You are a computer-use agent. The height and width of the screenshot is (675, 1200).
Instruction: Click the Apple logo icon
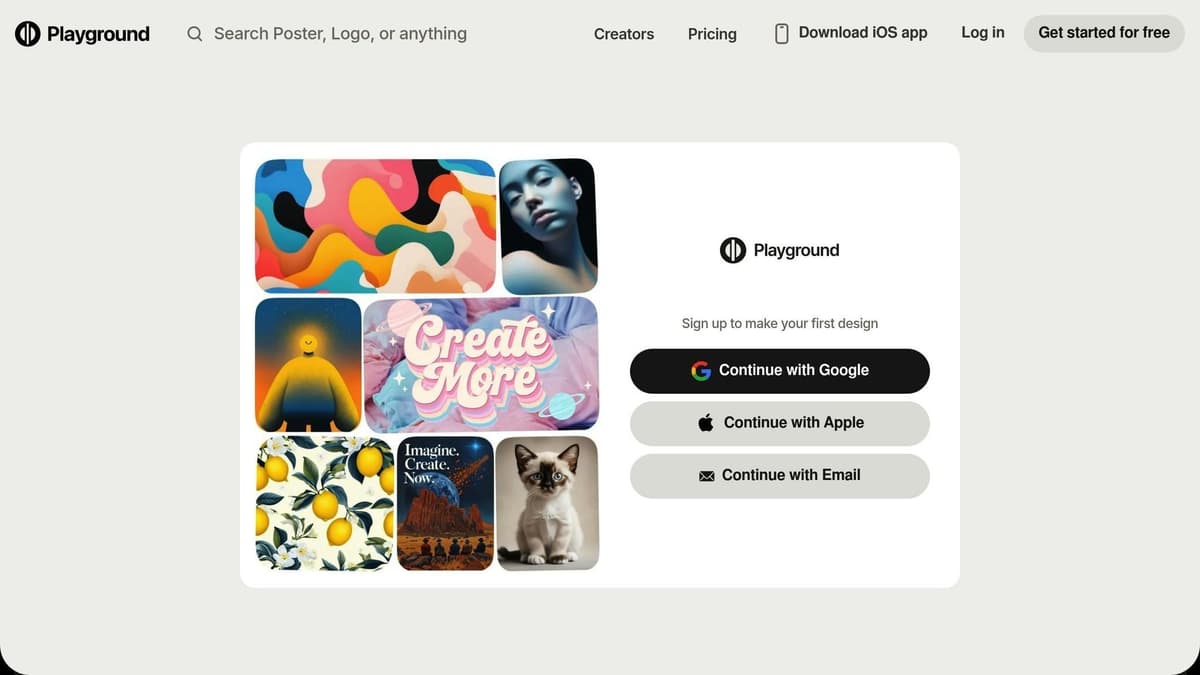(706, 423)
